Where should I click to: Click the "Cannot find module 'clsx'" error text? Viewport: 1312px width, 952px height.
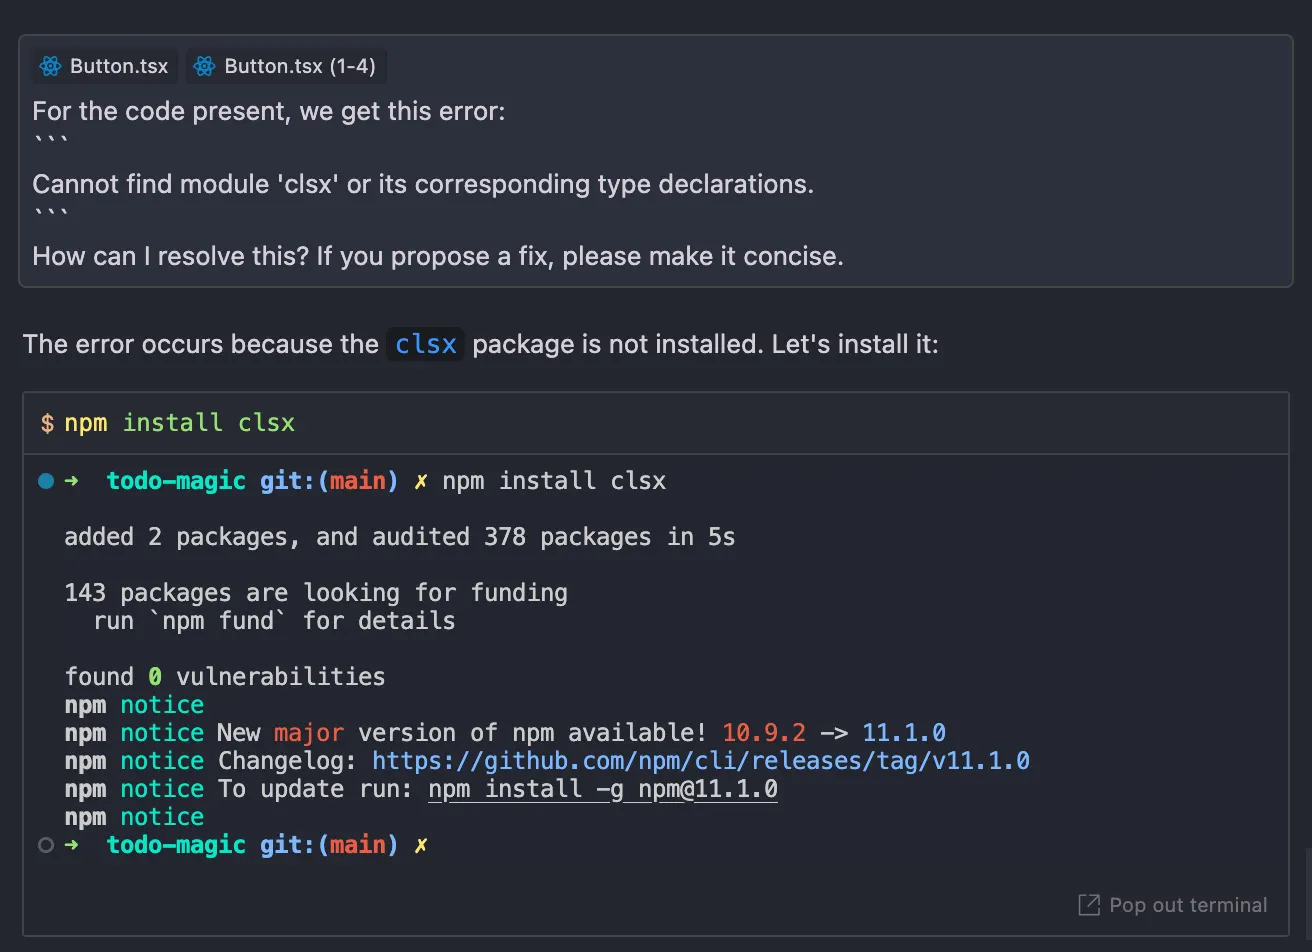423,184
